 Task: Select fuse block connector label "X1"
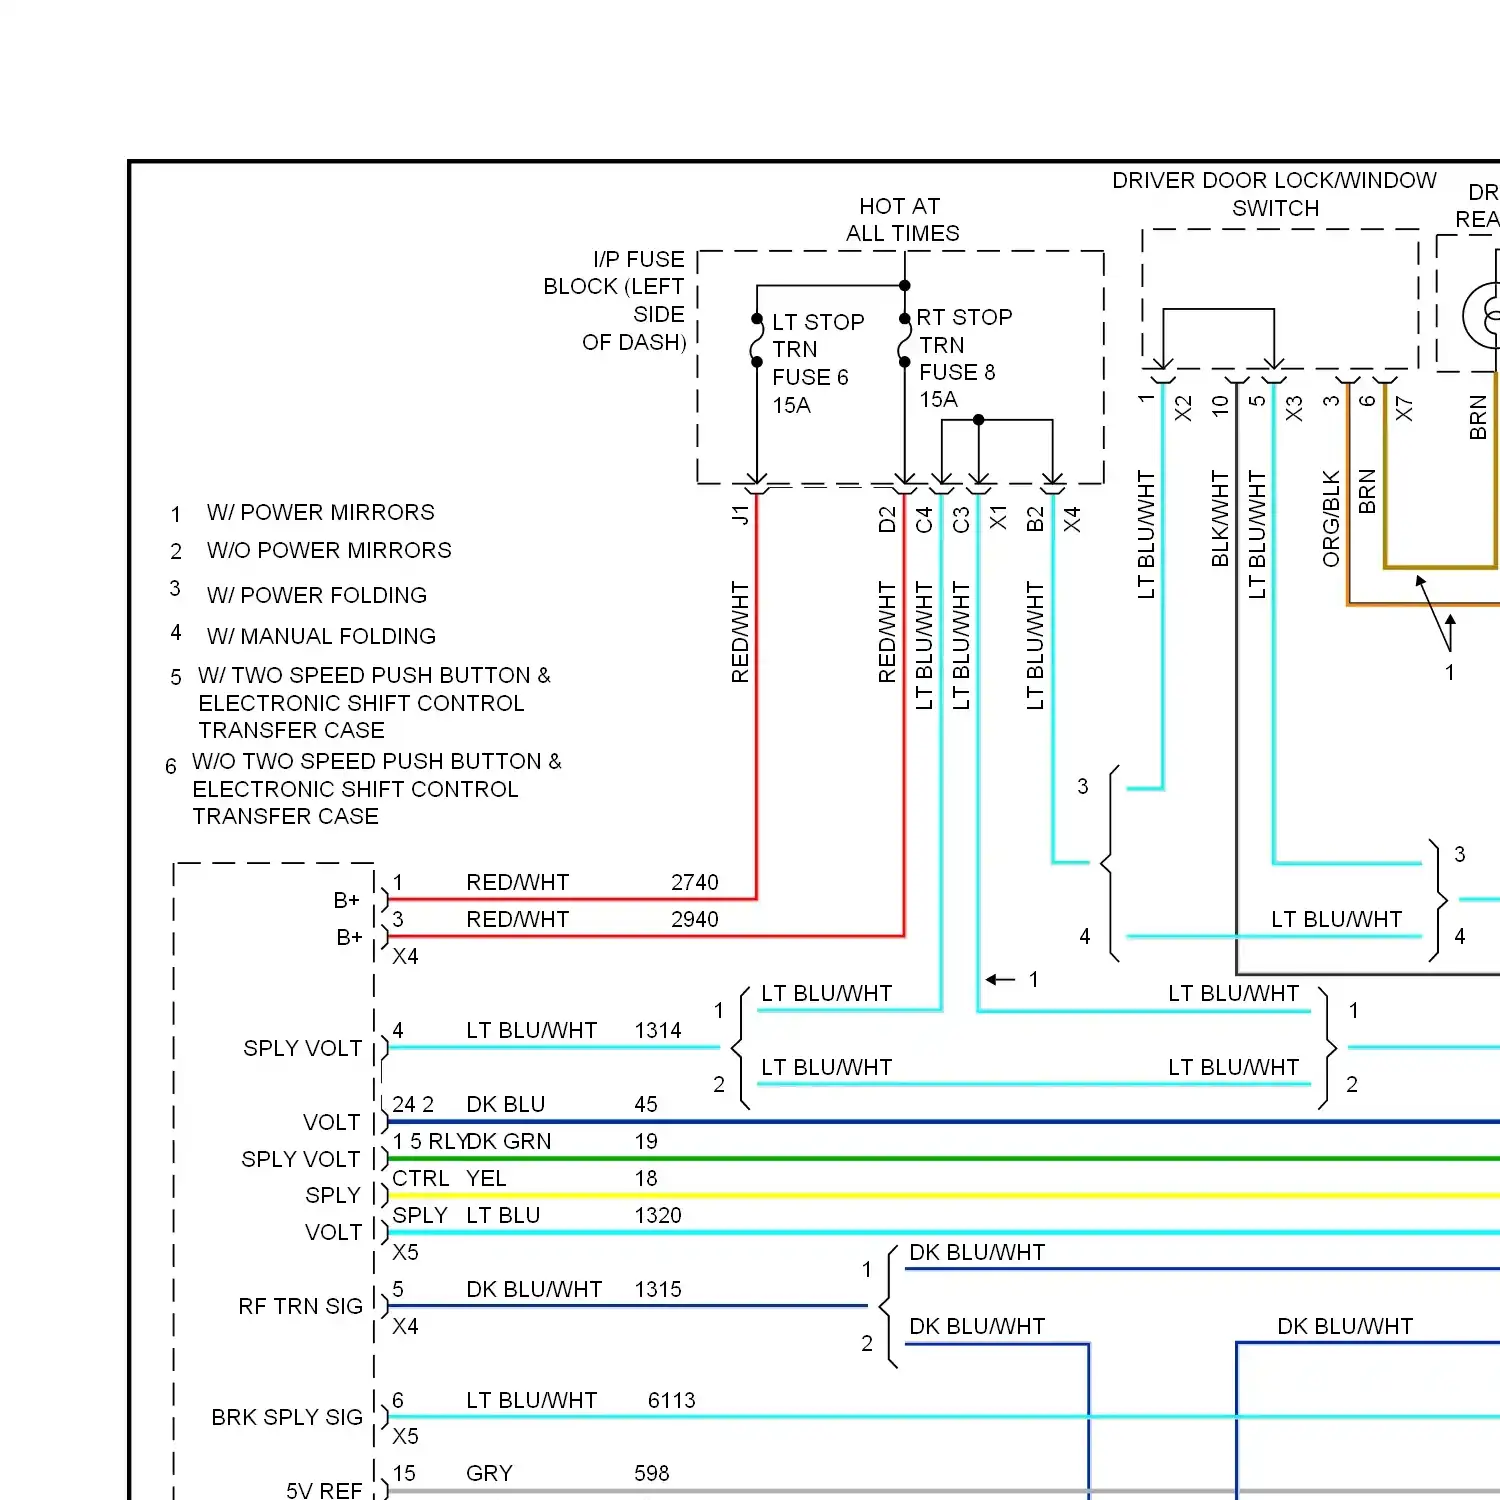(998, 518)
